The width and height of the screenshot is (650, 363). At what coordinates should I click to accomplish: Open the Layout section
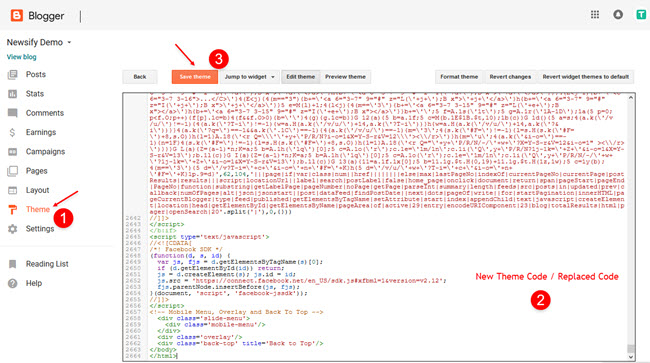click(37, 190)
